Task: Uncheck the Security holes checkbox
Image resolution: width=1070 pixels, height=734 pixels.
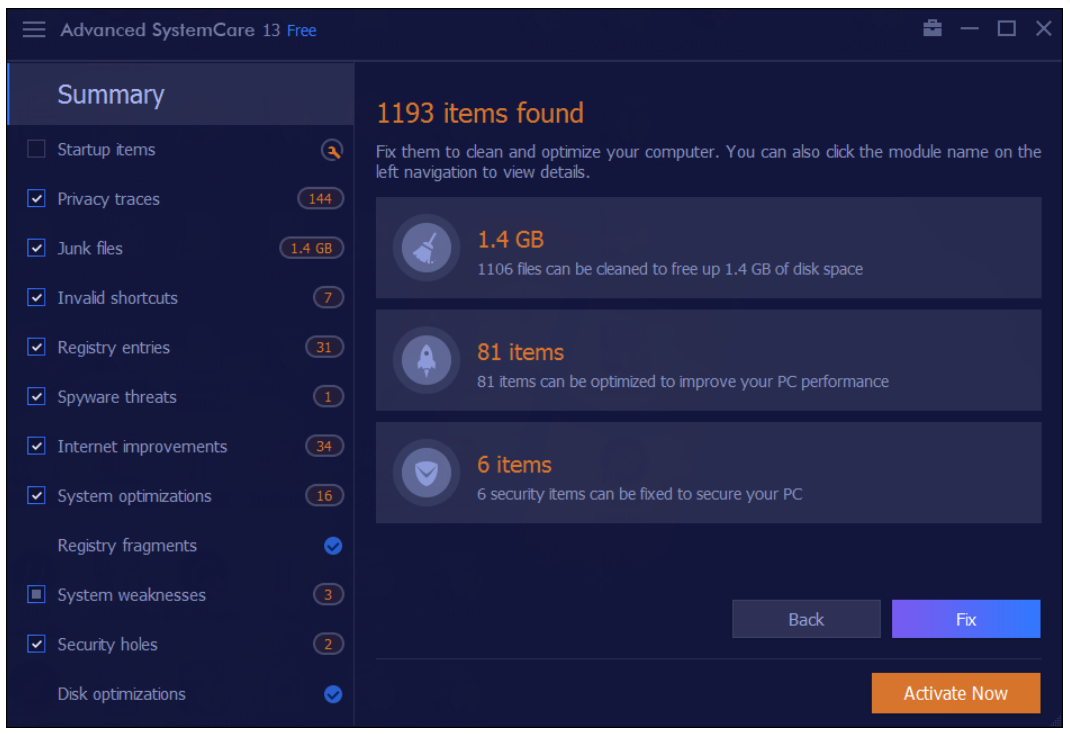Action: tap(36, 644)
